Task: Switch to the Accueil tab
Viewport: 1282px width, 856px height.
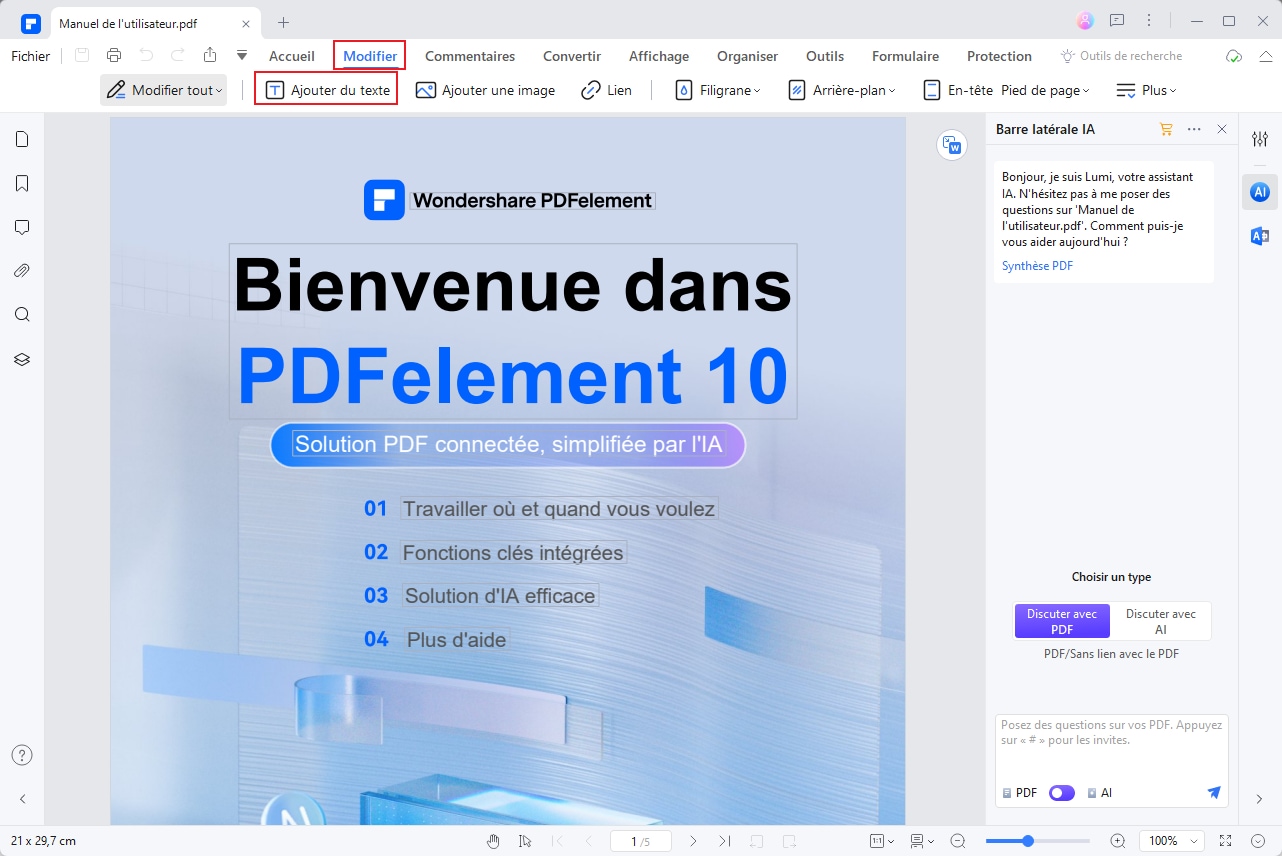Action: (292, 56)
